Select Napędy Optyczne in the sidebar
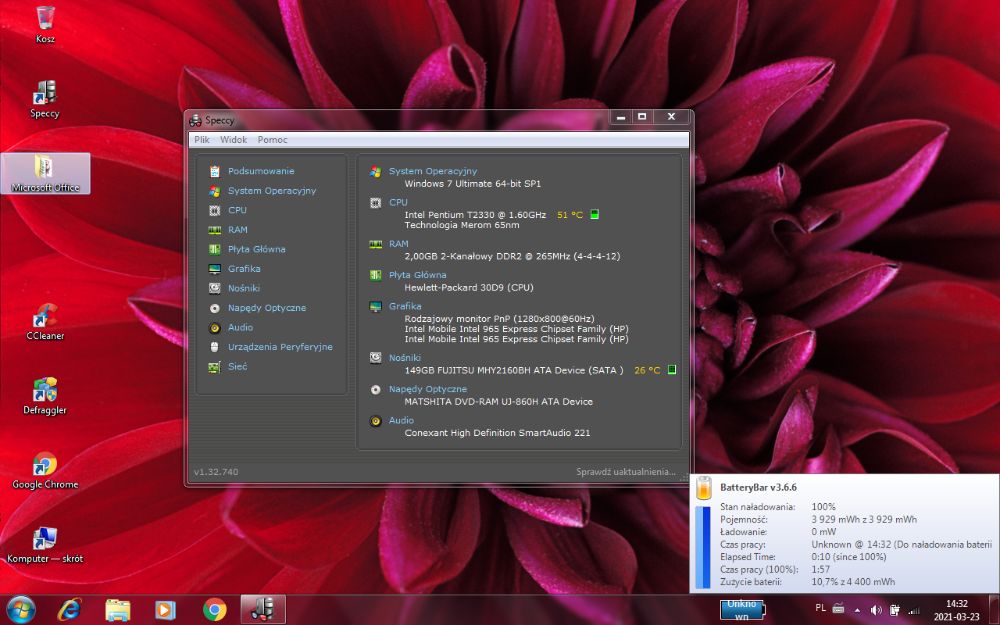This screenshot has width=1000, height=625. 267,308
